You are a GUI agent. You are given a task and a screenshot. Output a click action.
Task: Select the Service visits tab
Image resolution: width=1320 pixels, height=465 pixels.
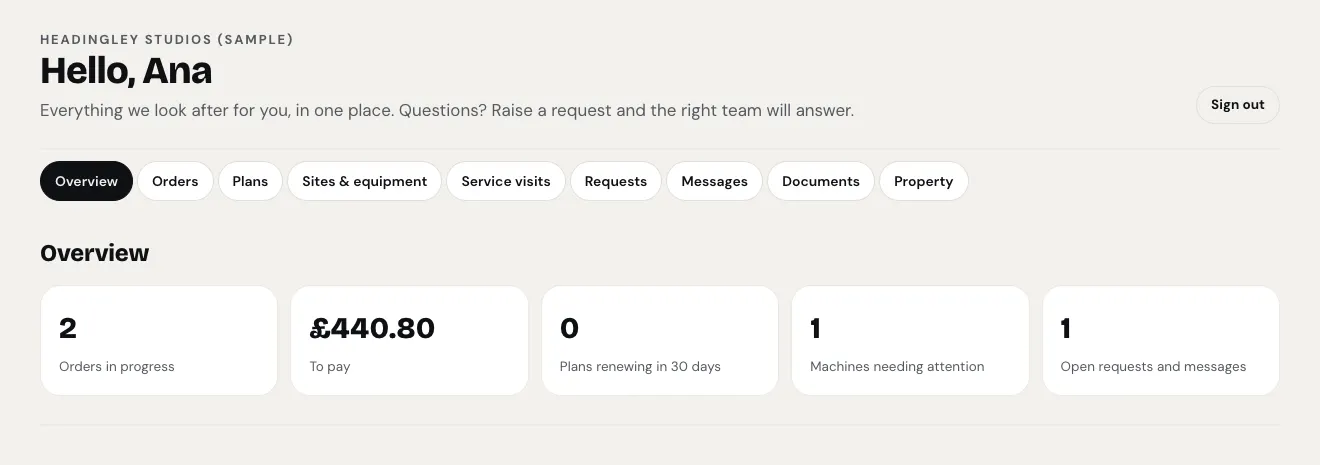click(506, 181)
